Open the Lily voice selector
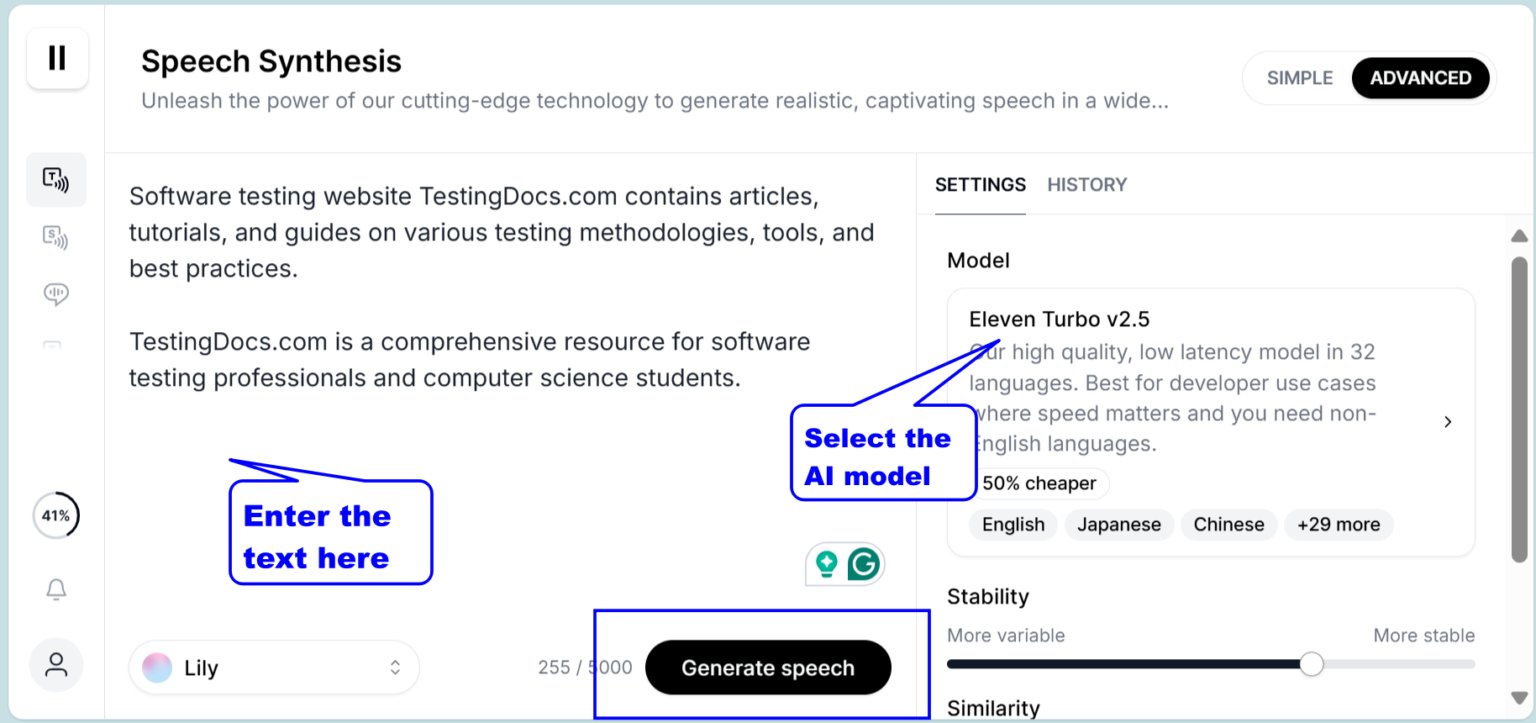The image size is (1536, 723). coord(273,667)
